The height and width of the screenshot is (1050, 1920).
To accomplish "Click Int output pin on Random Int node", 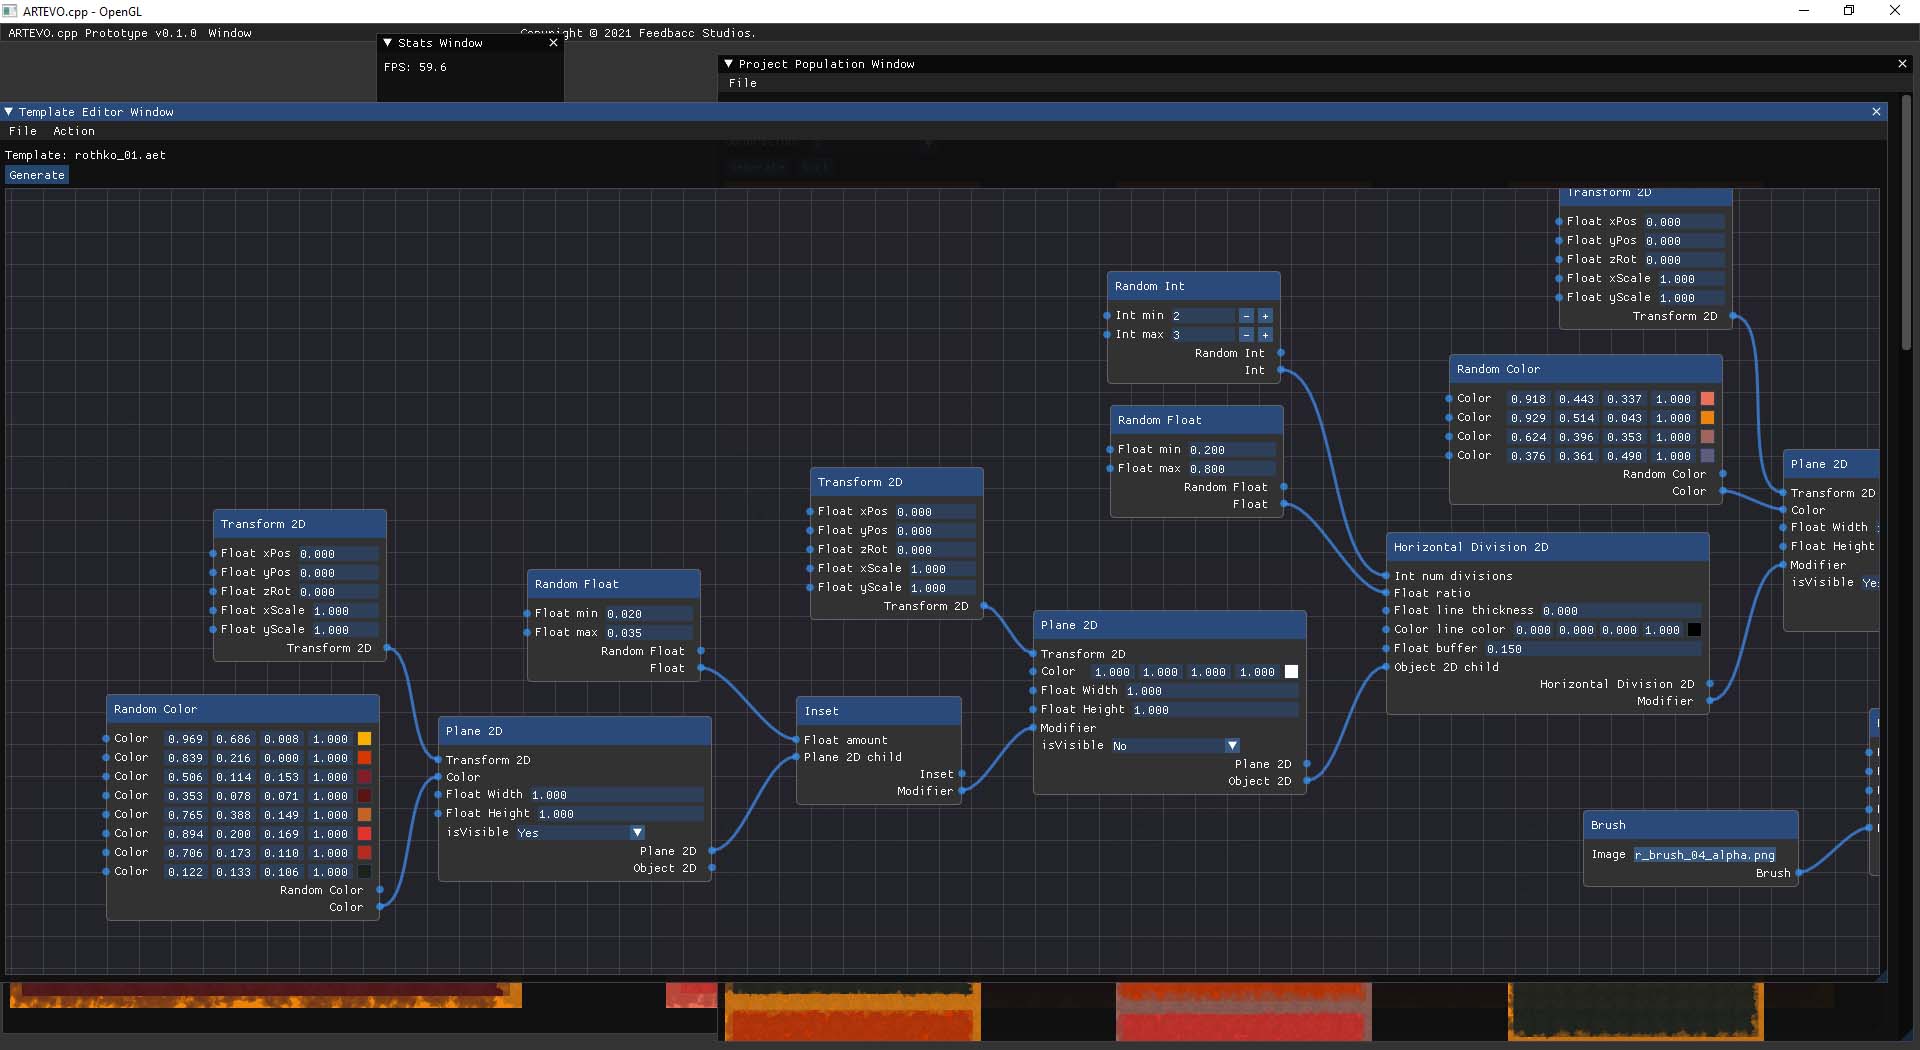I will pos(1281,370).
